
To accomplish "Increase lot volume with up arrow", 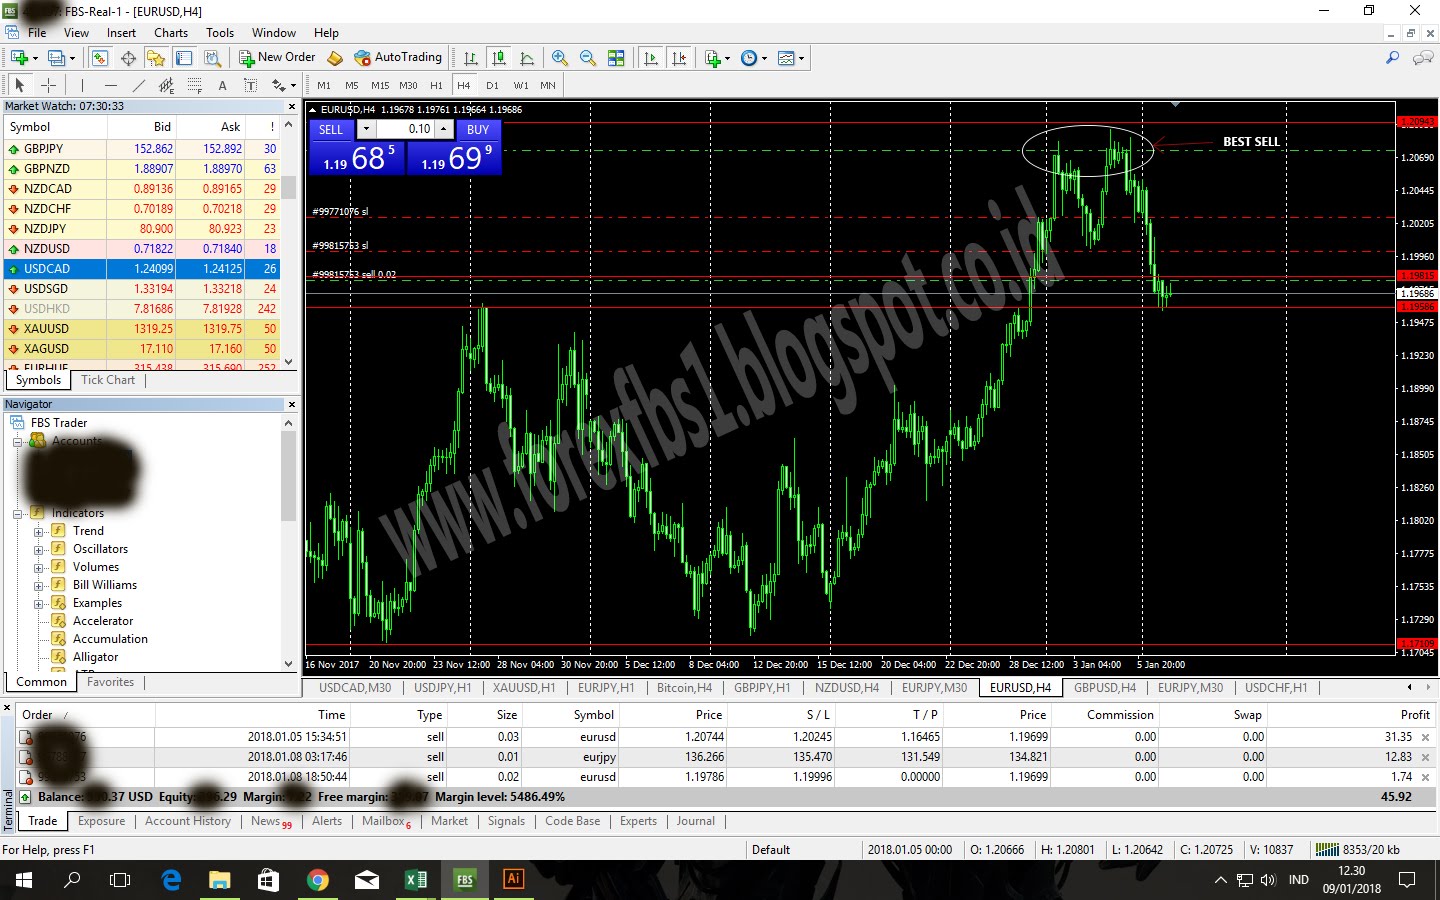I will [x=444, y=129].
